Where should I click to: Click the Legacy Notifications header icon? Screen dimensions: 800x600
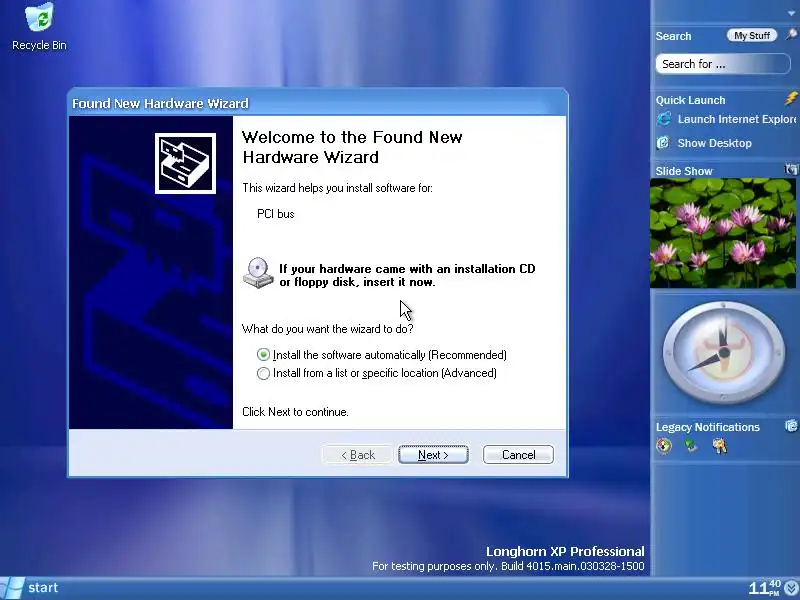(791, 426)
